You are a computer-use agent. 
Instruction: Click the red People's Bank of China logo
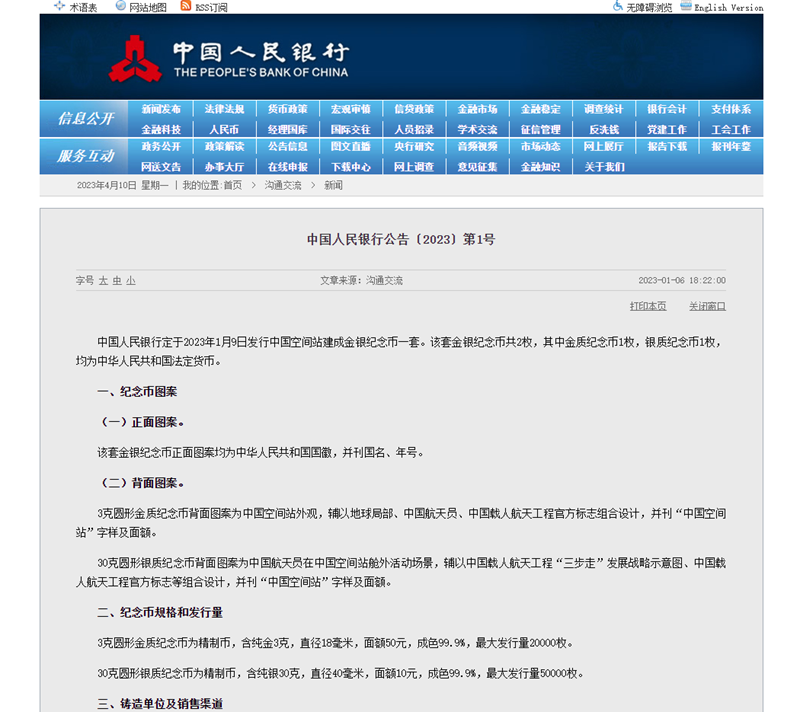pyautogui.click(x=135, y=59)
